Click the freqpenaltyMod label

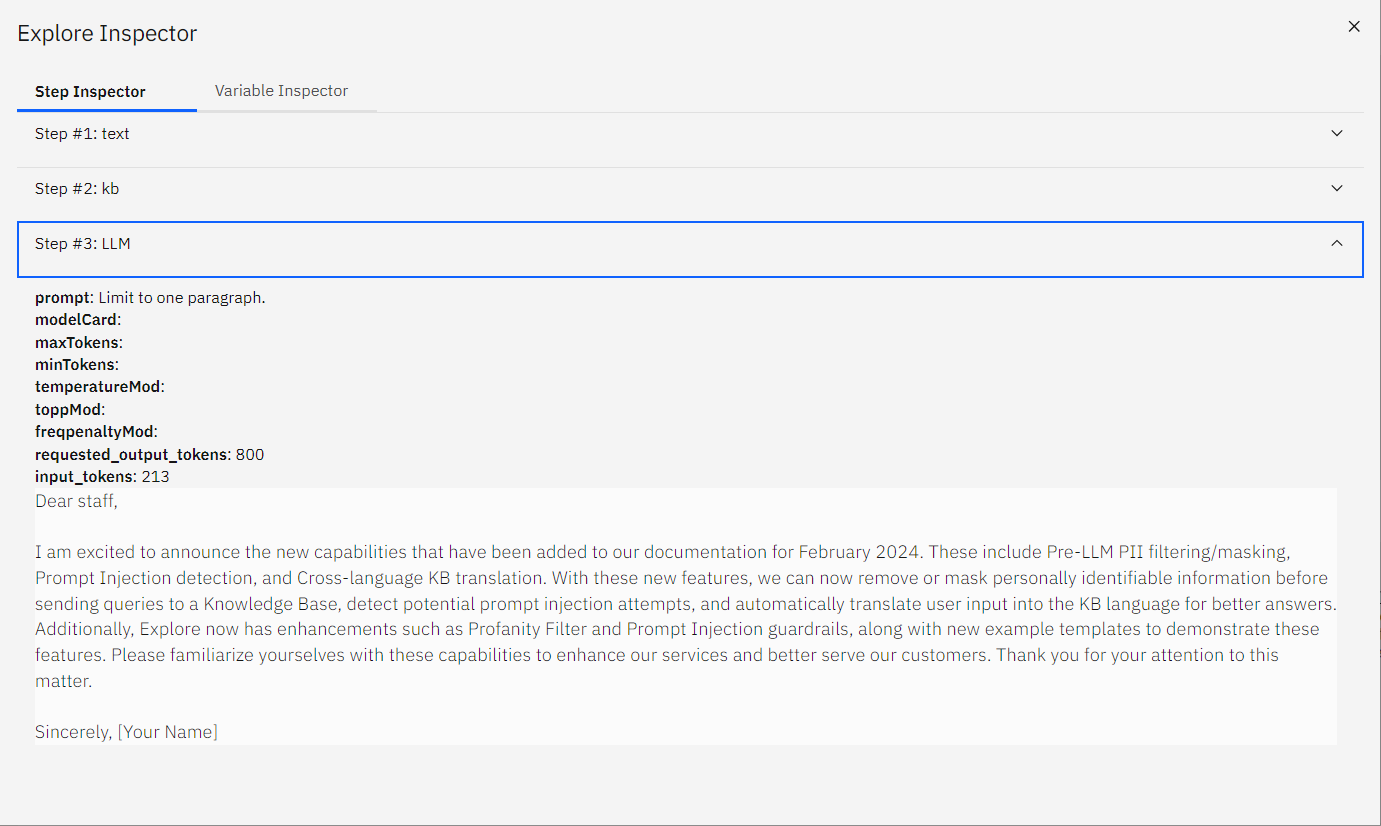(94, 432)
